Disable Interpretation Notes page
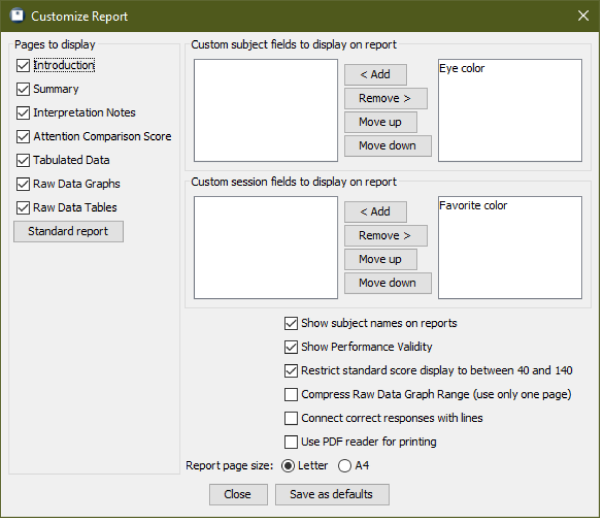The height and width of the screenshot is (518, 600). point(23,113)
